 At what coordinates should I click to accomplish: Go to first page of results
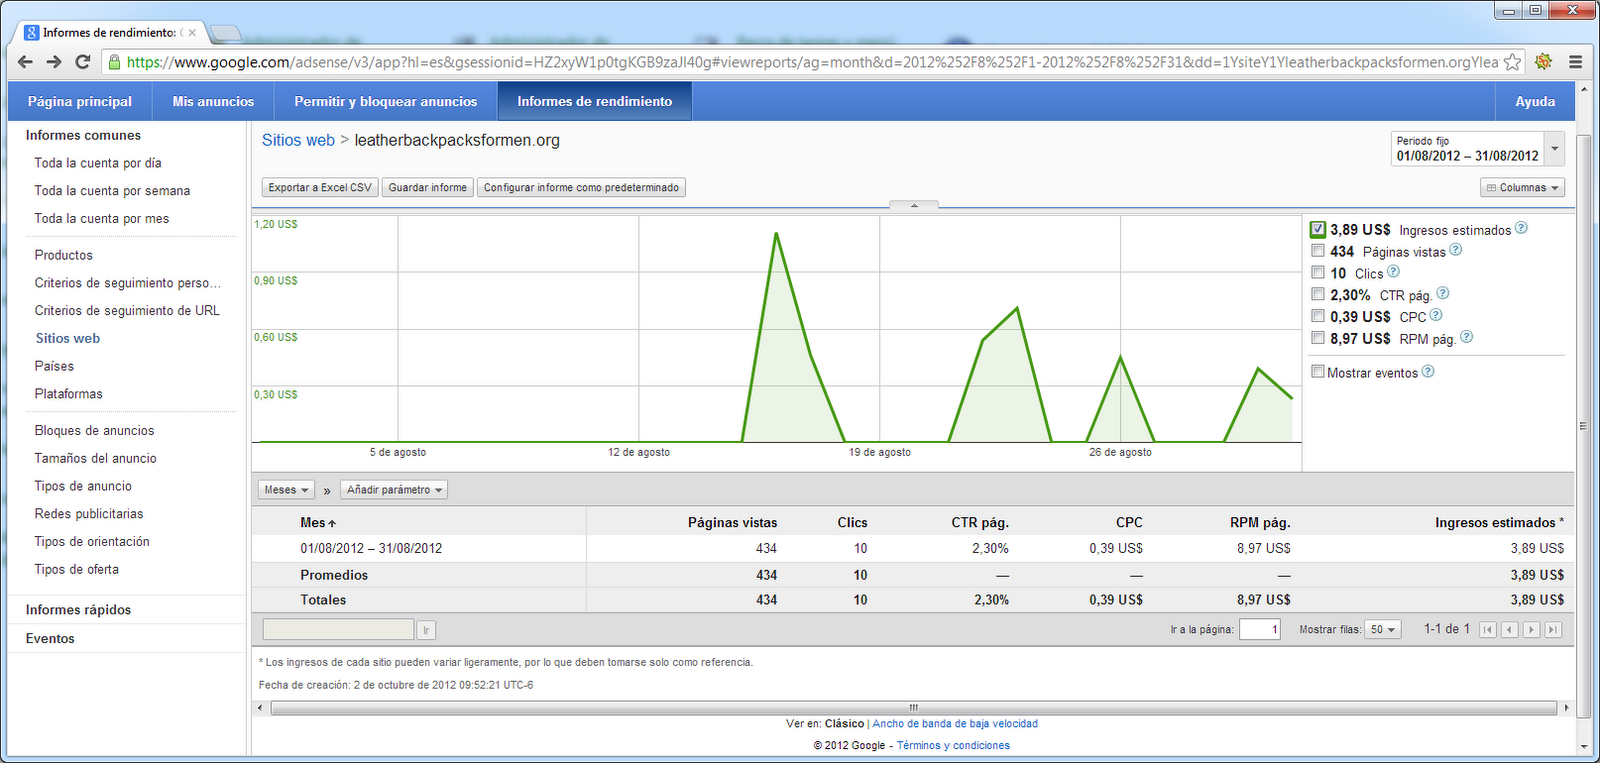(1488, 630)
